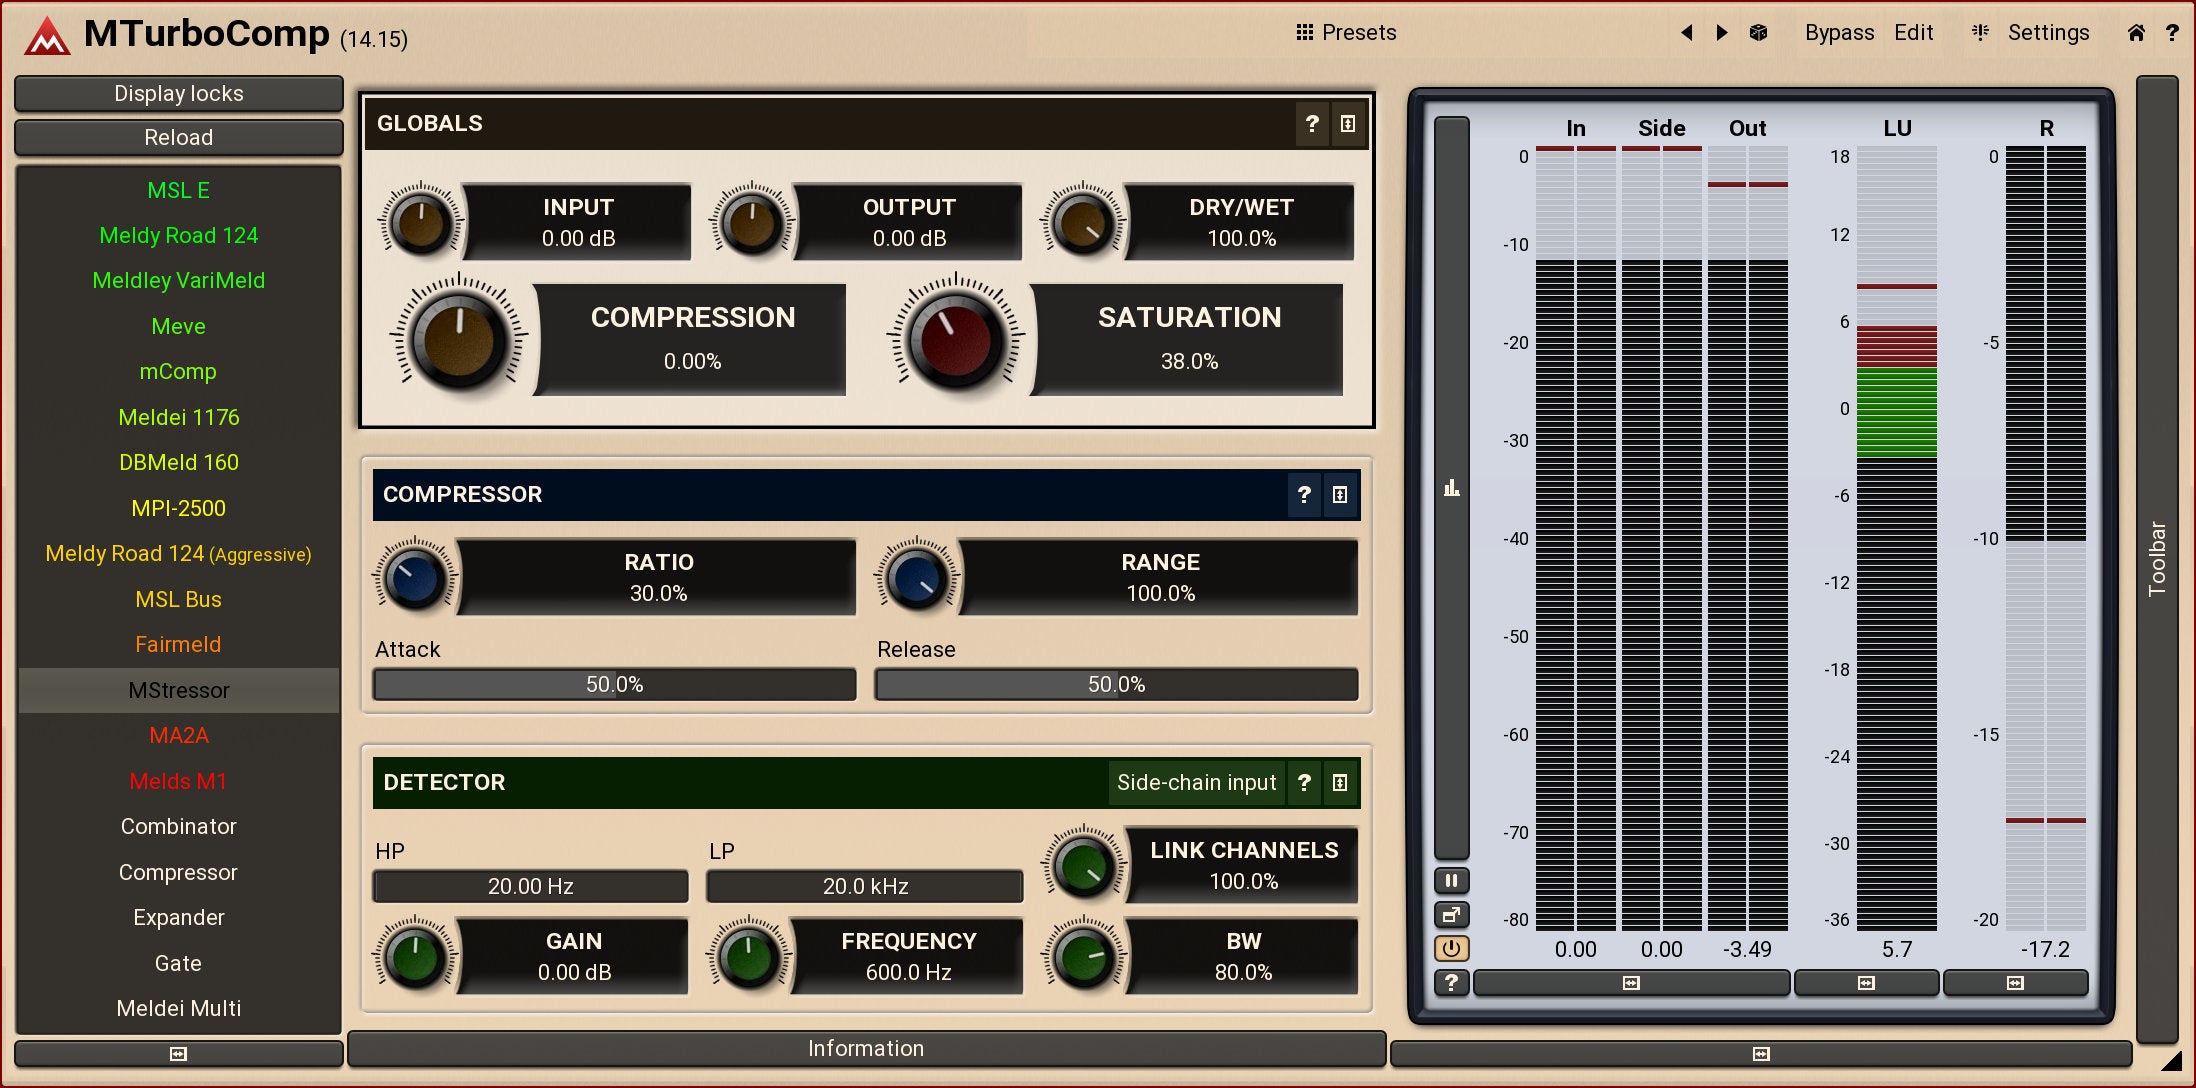This screenshot has height=1088, width=2196.
Task: Enable Side-chain input in Detector
Action: point(1196,783)
